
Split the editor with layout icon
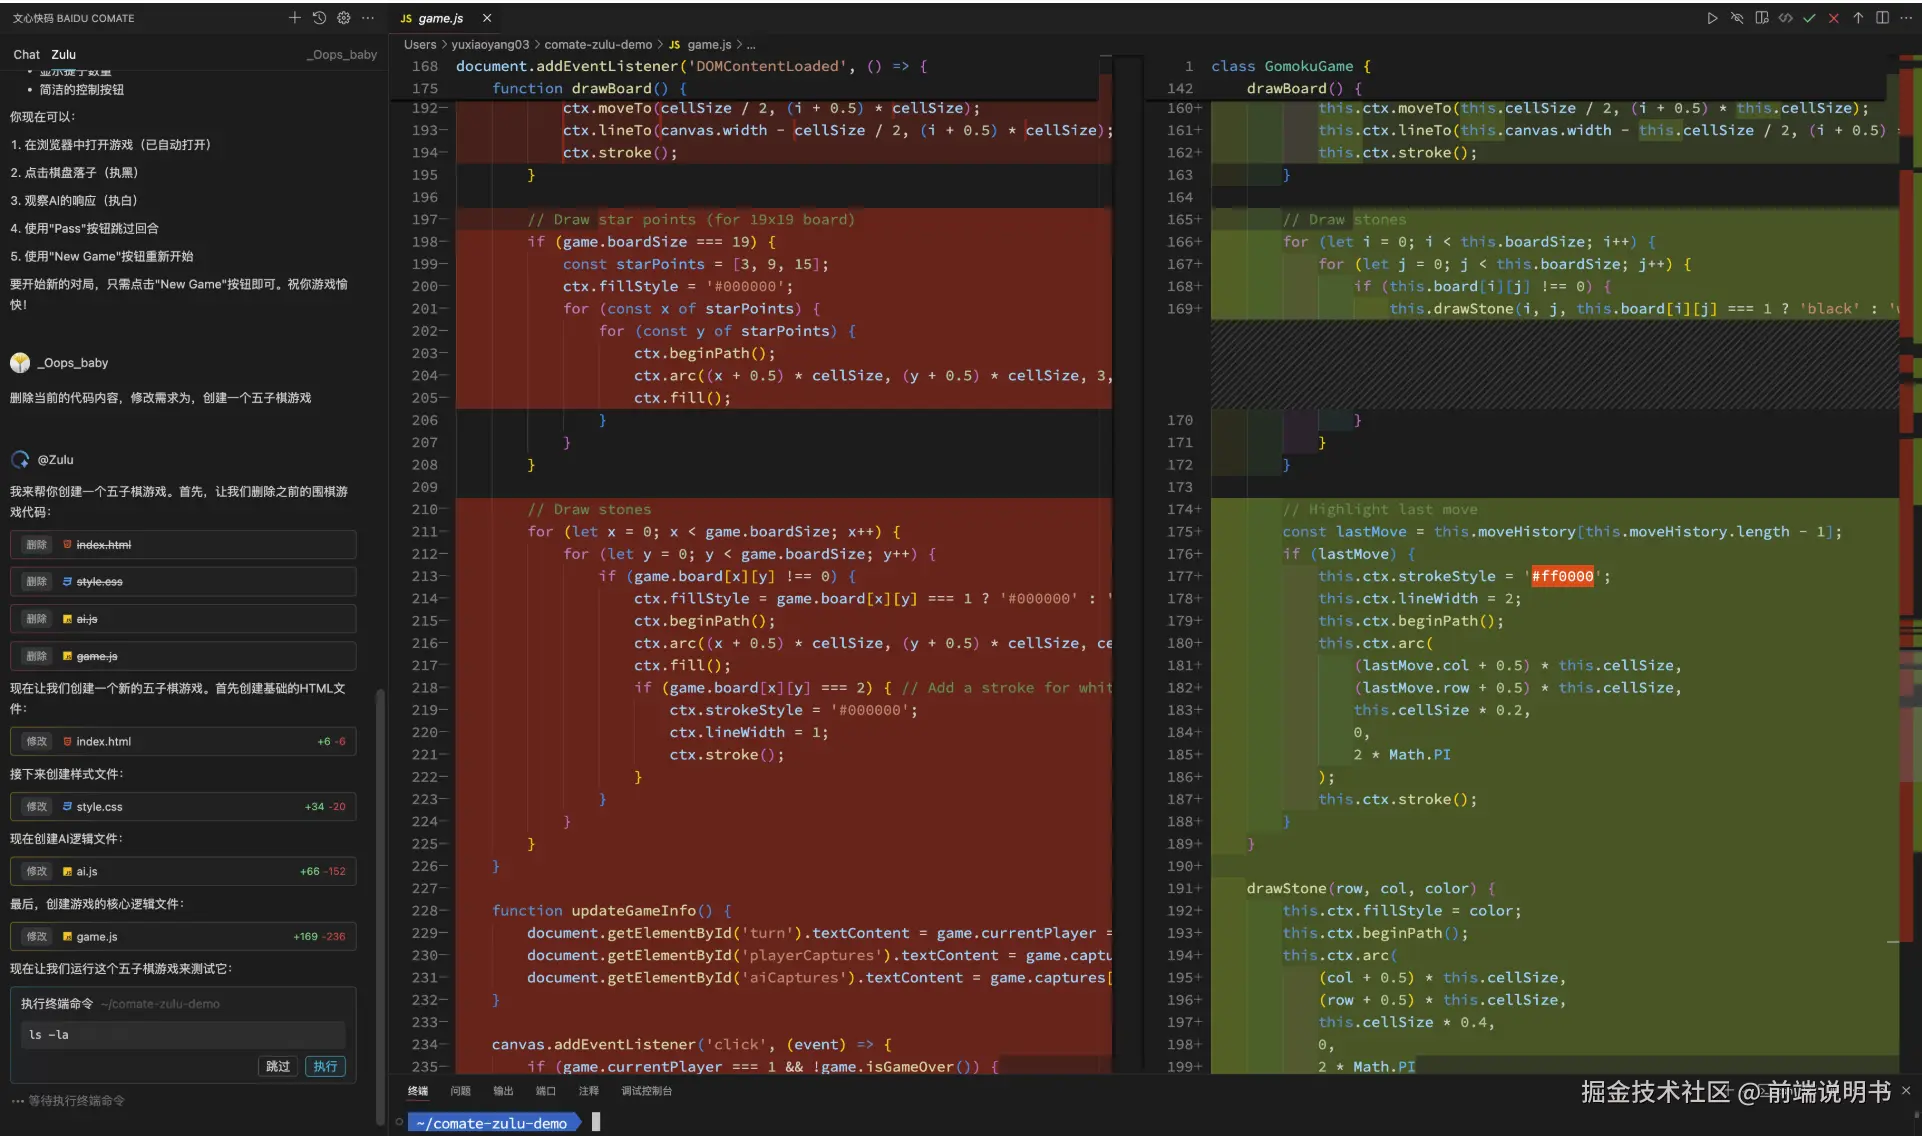coord(1882,18)
